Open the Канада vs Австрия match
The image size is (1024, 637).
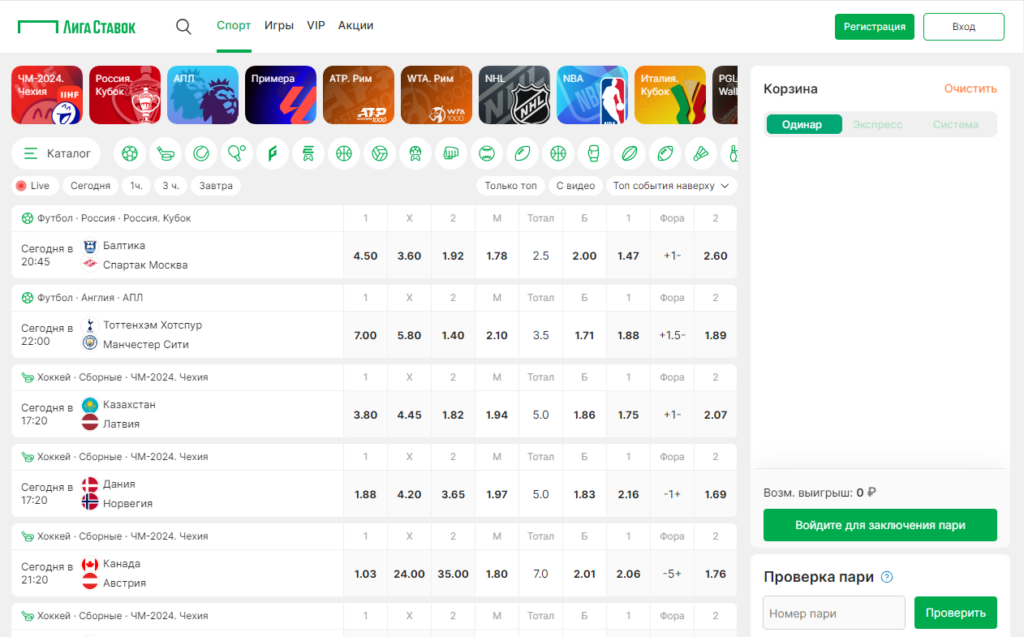tap(177, 574)
